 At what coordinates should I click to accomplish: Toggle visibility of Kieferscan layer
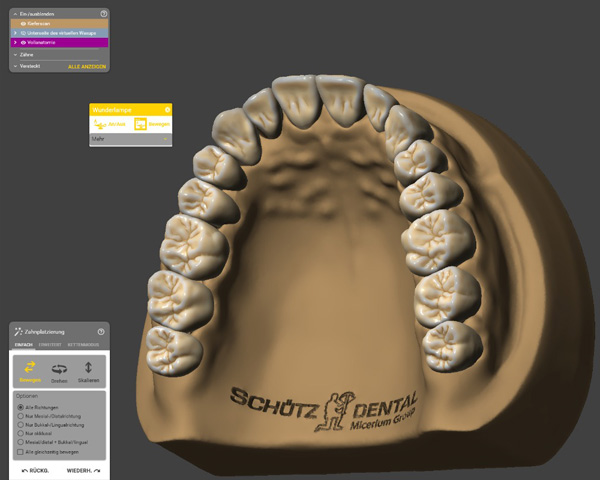click(x=23, y=23)
